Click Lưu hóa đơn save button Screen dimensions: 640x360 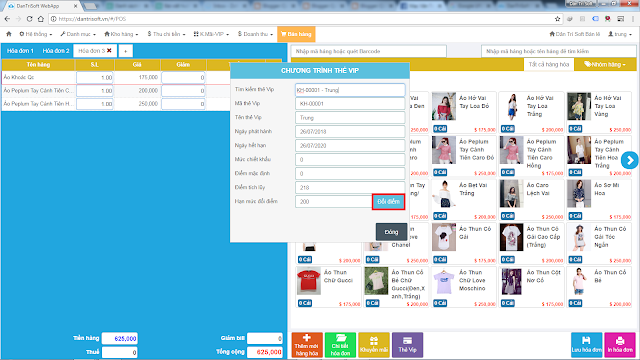(587, 345)
